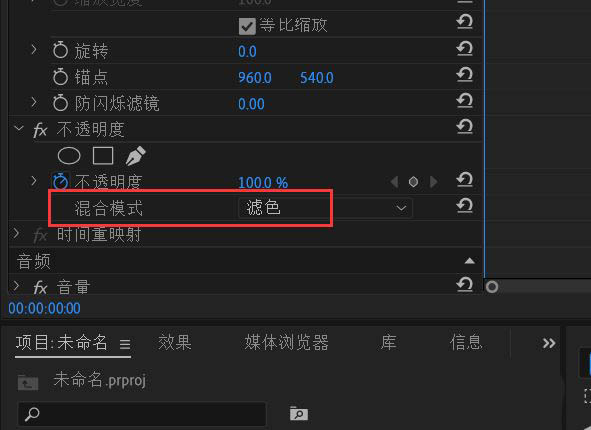Switch to the 效果 tab
591x430 pixels.
coord(175,343)
